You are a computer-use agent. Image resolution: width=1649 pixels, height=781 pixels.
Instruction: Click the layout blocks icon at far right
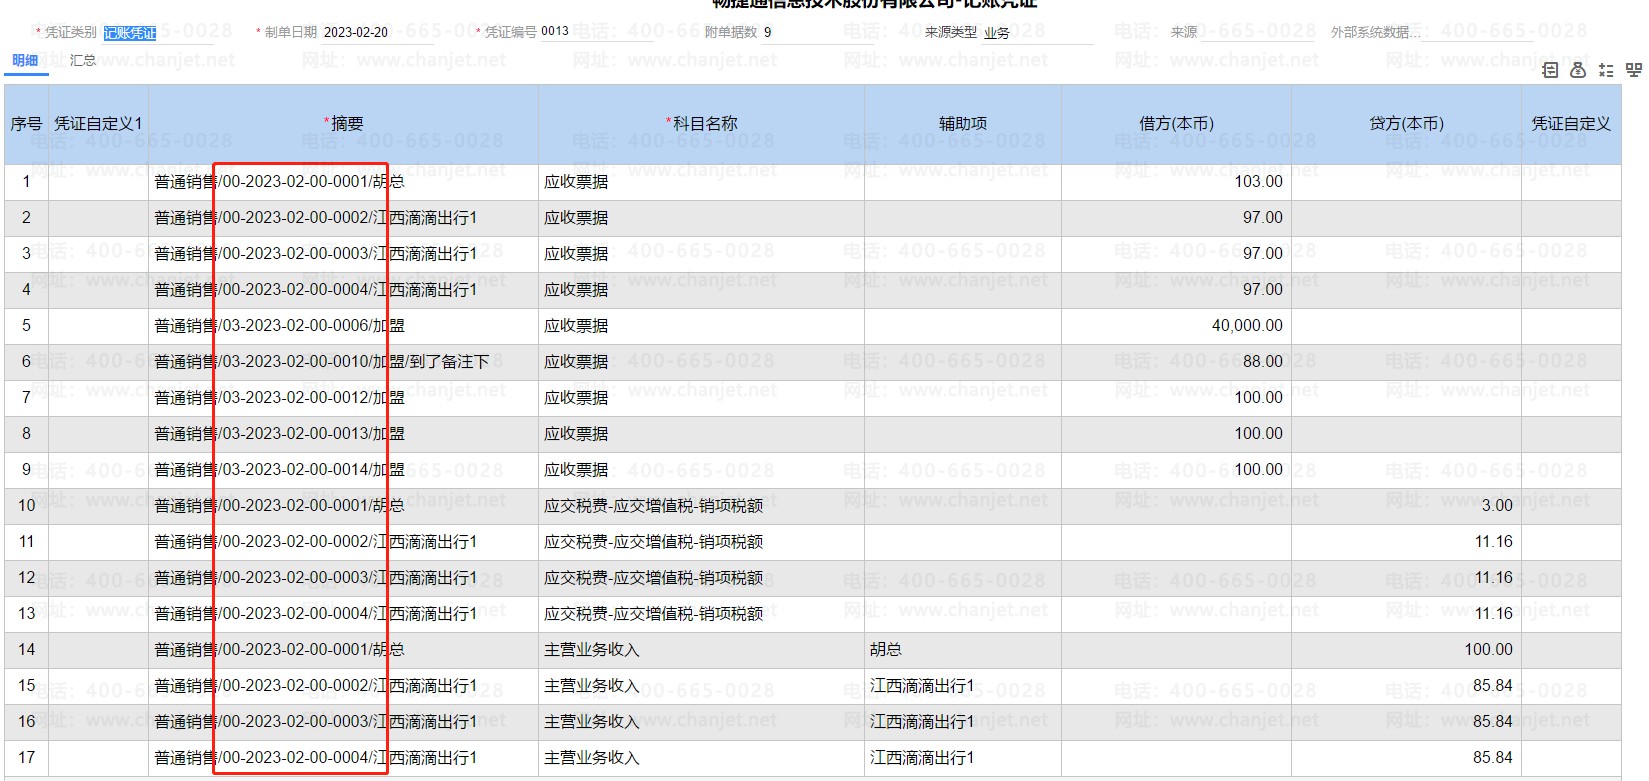click(x=1634, y=70)
